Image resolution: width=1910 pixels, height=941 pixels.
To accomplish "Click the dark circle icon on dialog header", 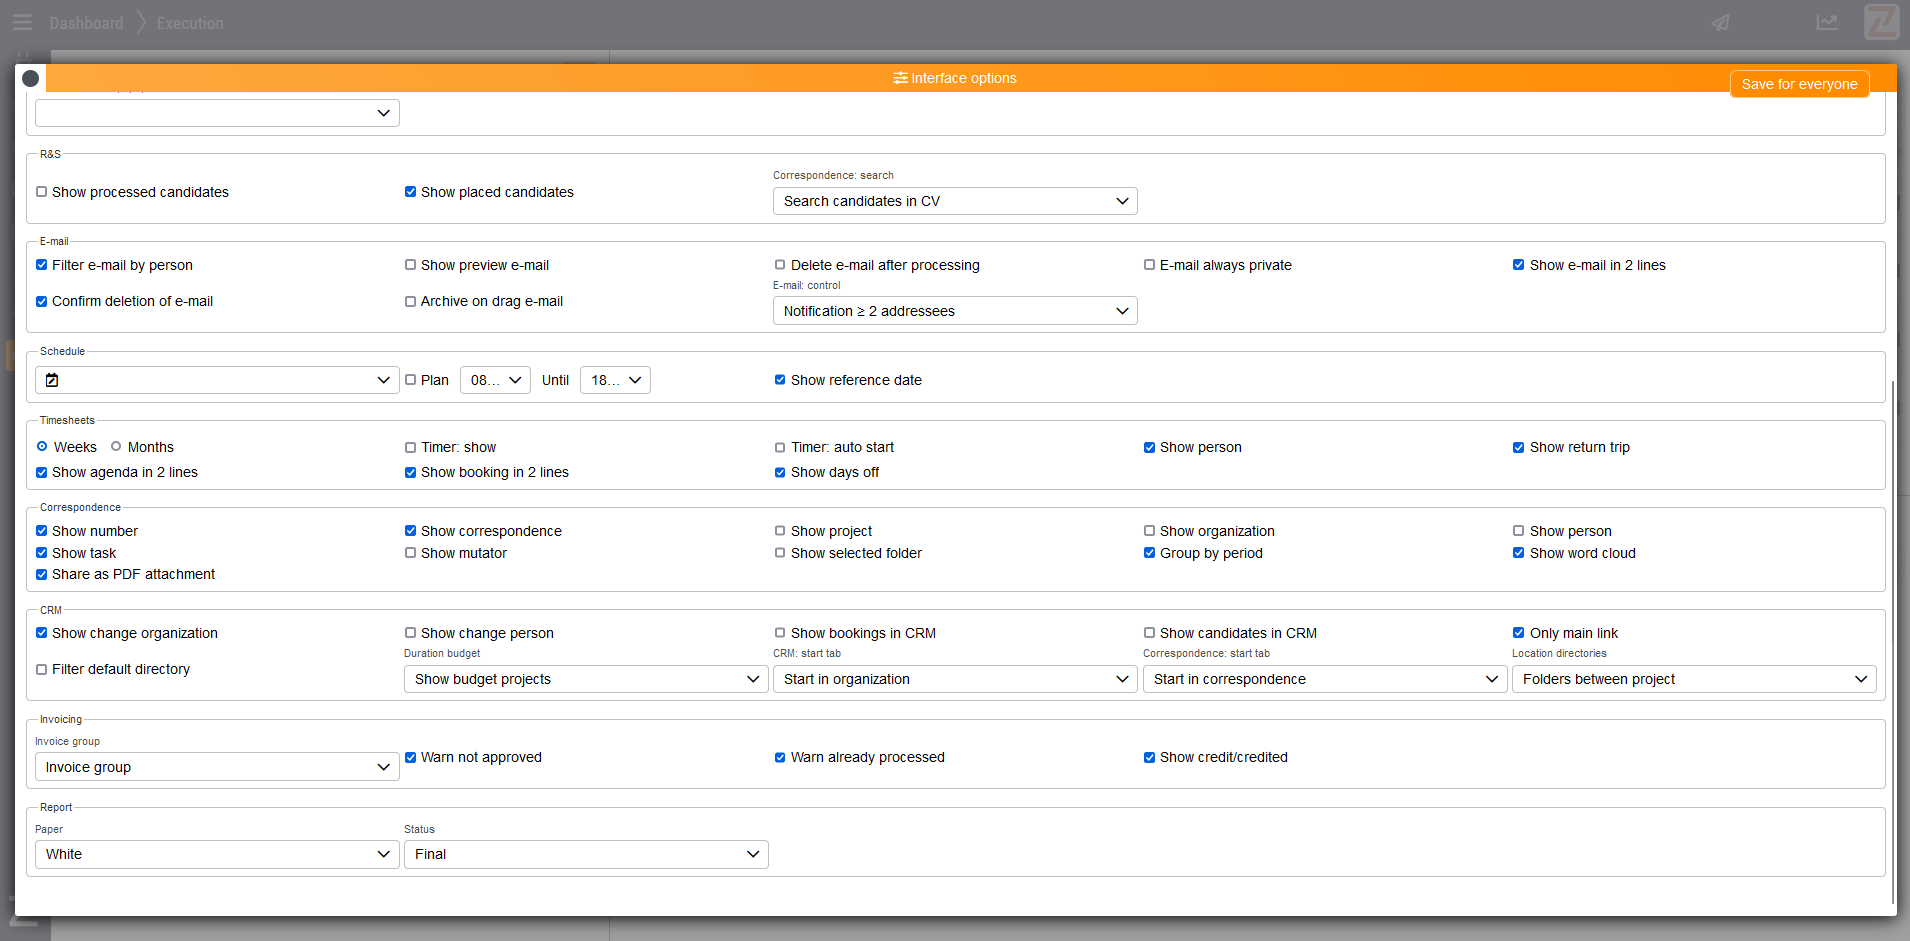I will [30, 78].
